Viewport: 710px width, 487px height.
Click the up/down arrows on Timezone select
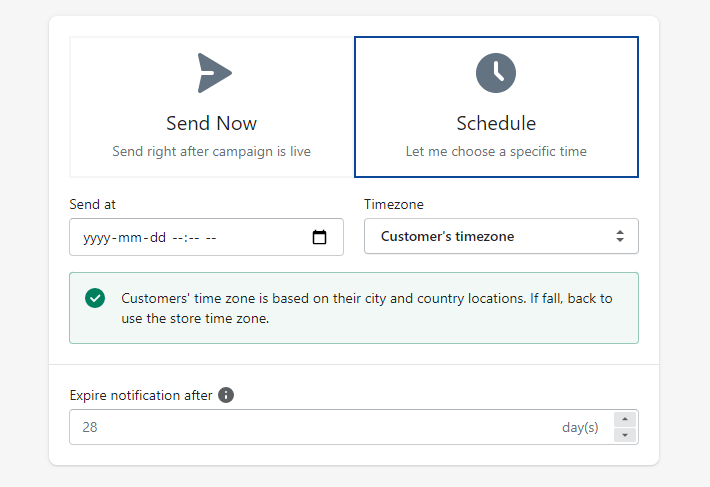[620, 237]
